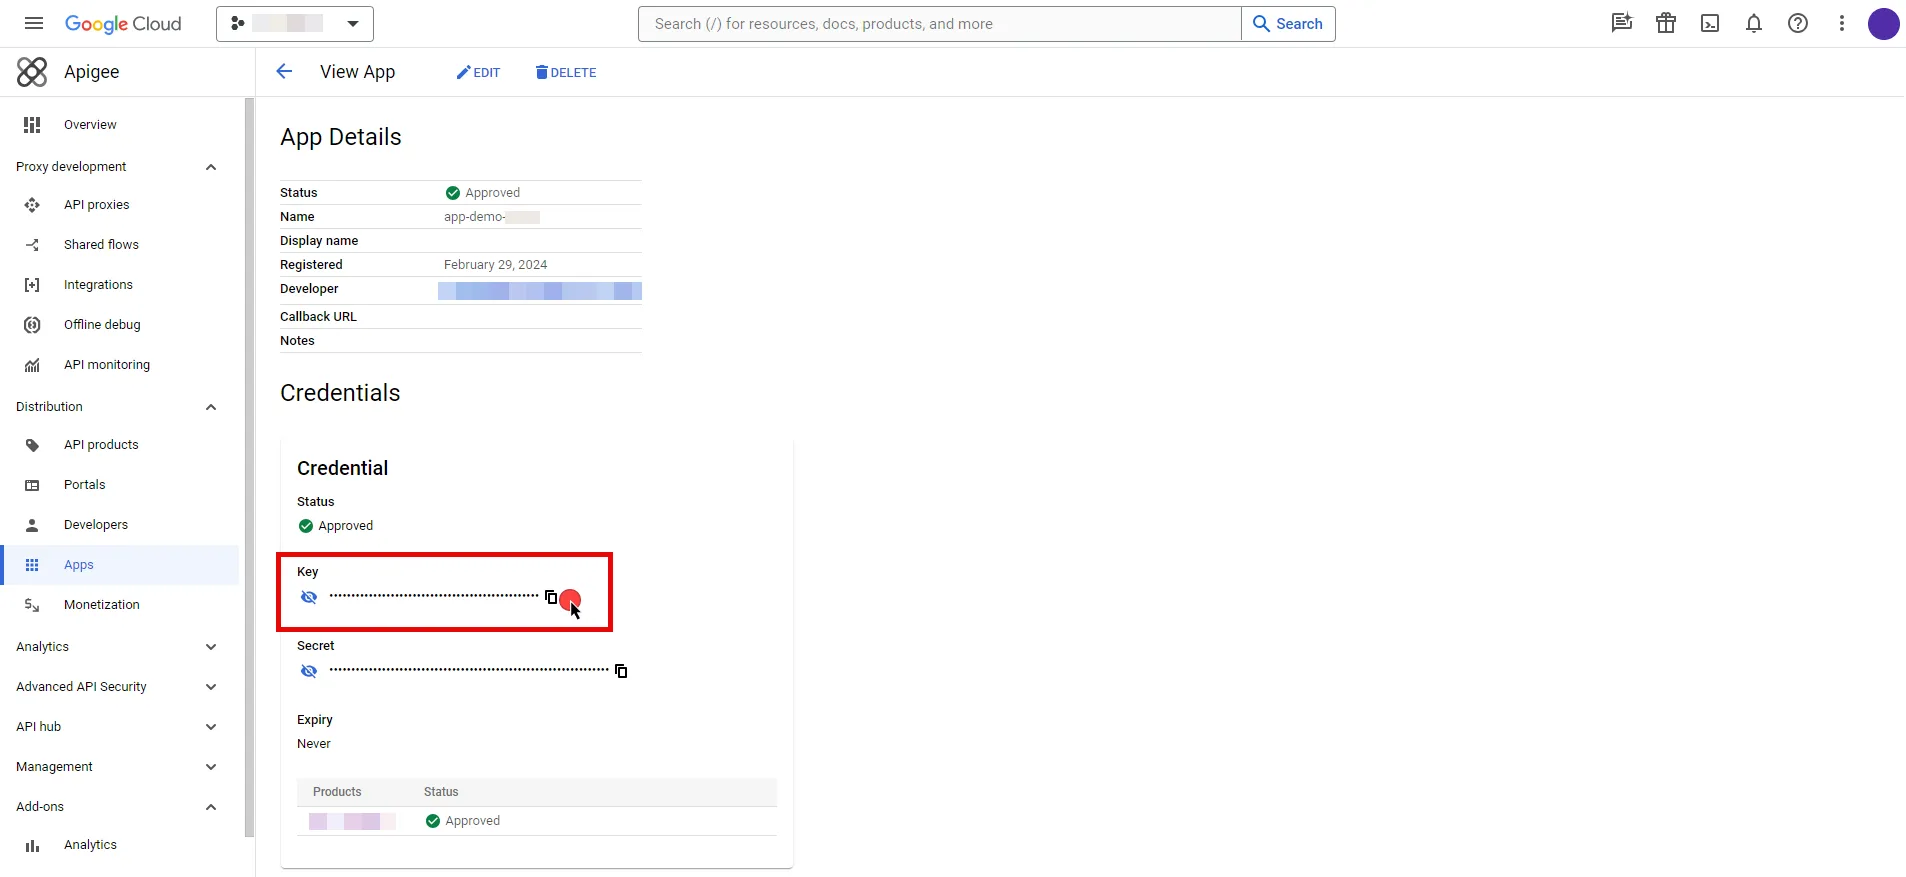The image size is (1906, 877).
Task: Toggle visibility of the credential Secret
Action: (309, 671)
